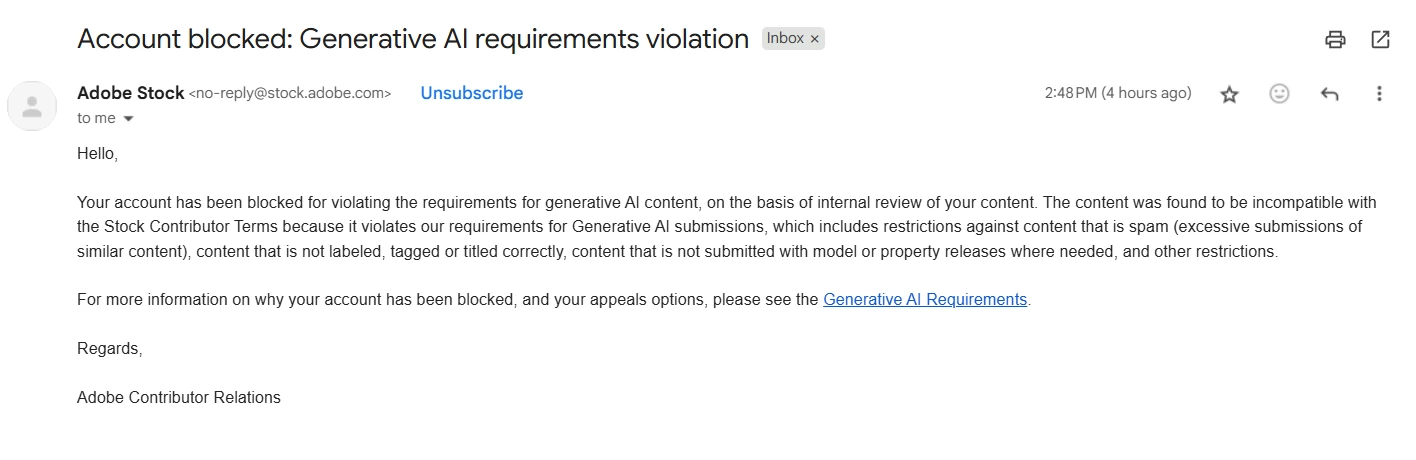Print this email with the printer icon

[x=1335, y=40]
